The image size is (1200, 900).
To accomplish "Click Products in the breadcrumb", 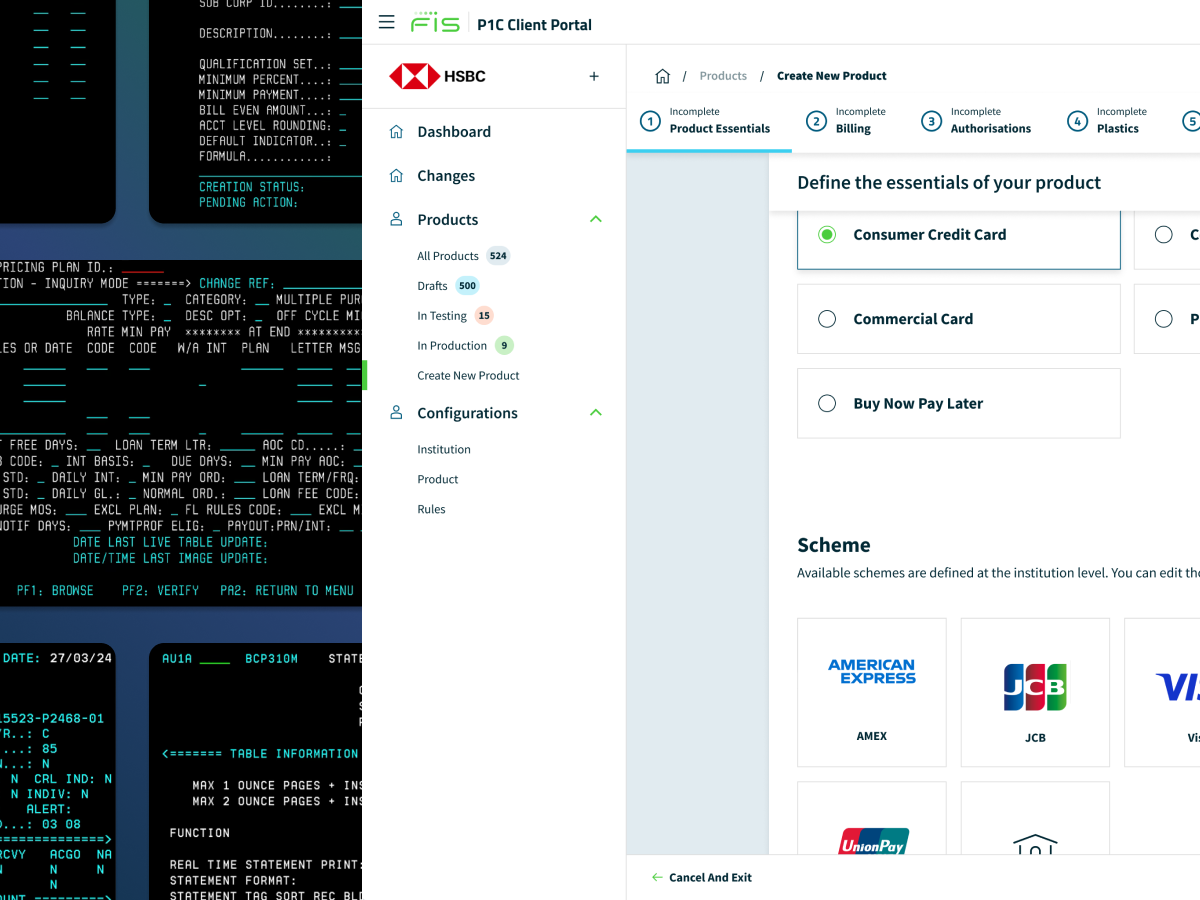I will coord(723,76).
